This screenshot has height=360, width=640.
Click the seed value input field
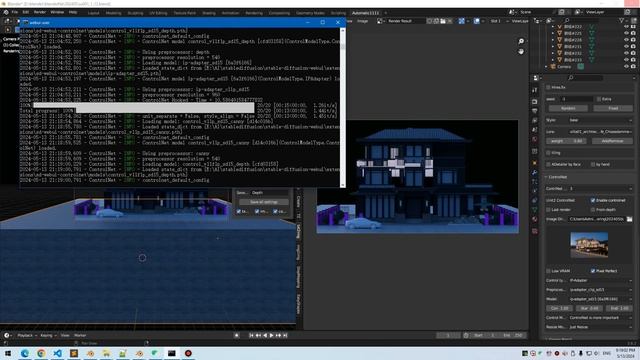pyautogui.click(x=576, y=99)
